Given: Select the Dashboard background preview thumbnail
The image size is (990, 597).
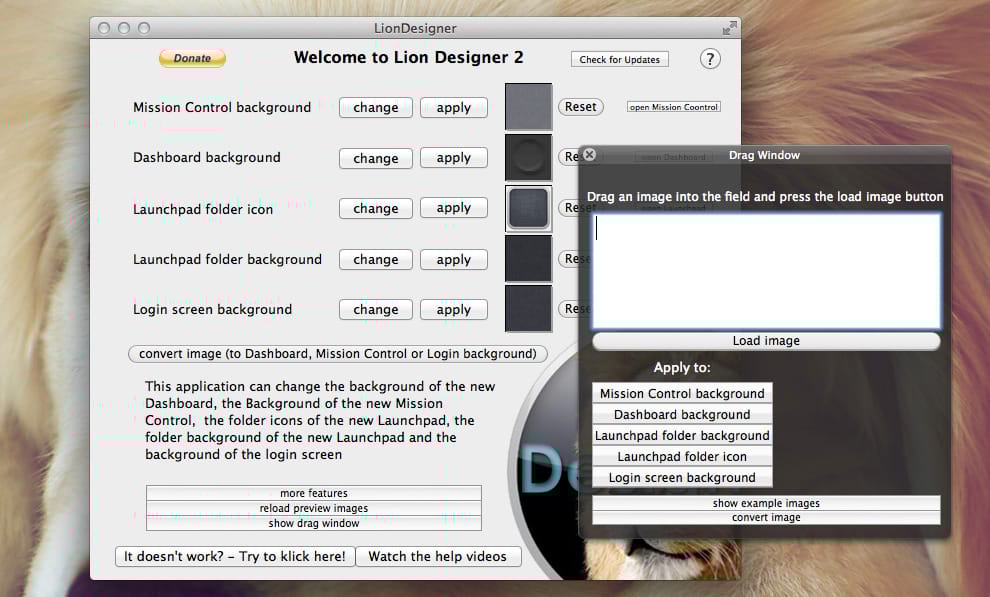Looking at the screenshot, I should pyautogui.click(x=528, y=157).
